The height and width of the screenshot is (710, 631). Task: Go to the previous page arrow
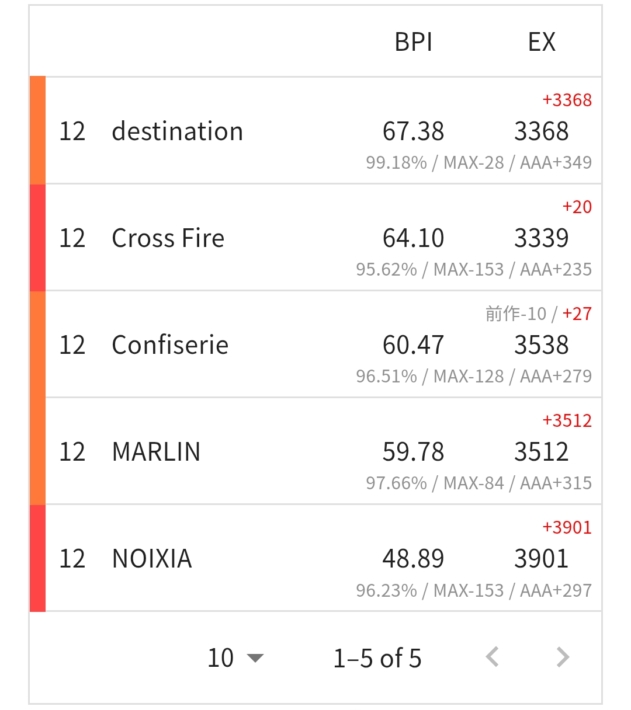pos(492,657)
